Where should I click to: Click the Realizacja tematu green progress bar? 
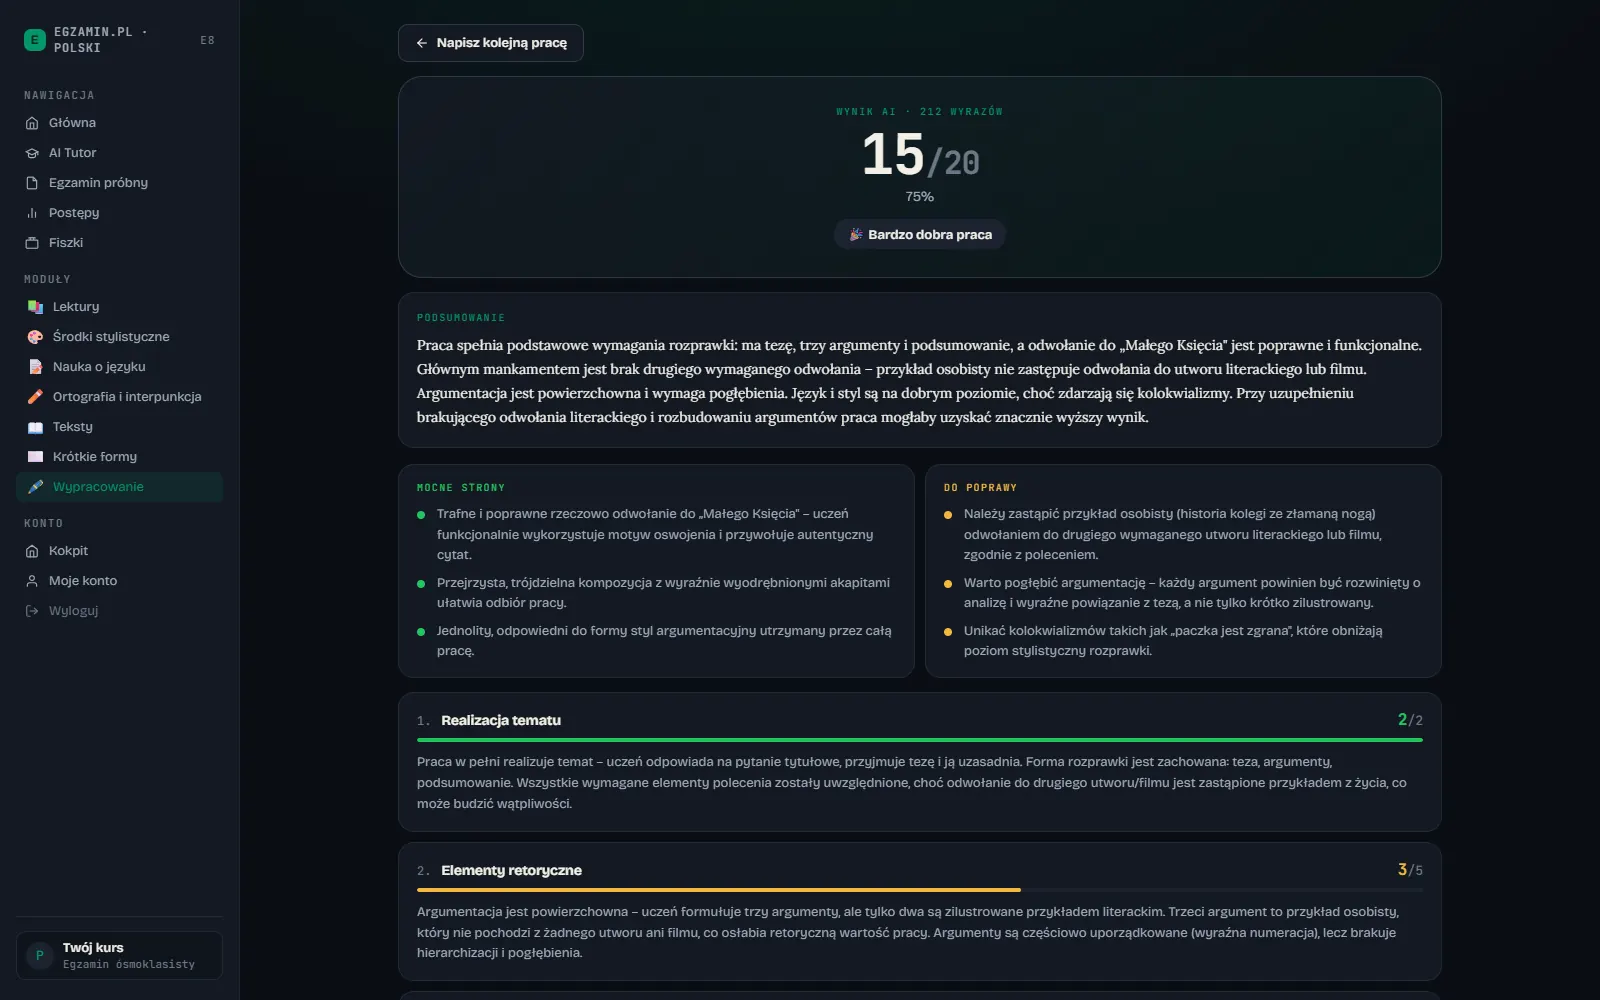click(x=920, y=740)
